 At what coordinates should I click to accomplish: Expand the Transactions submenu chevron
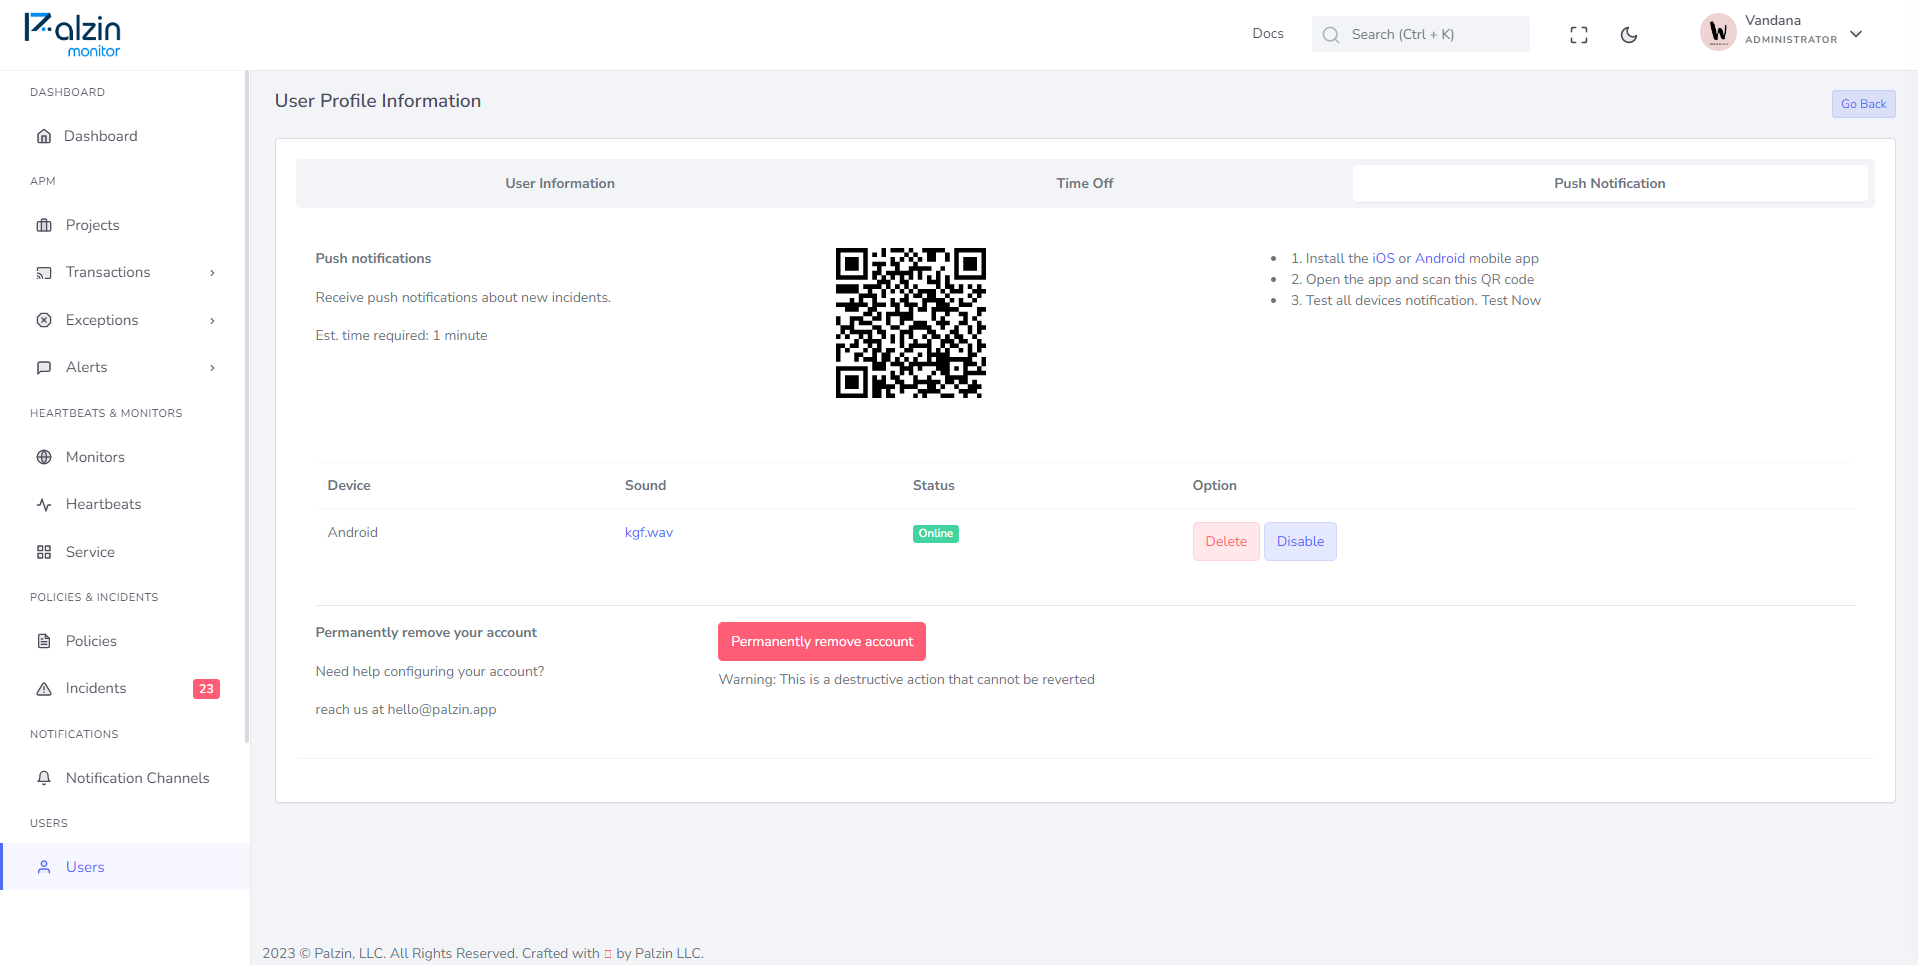tap(212, 273)
